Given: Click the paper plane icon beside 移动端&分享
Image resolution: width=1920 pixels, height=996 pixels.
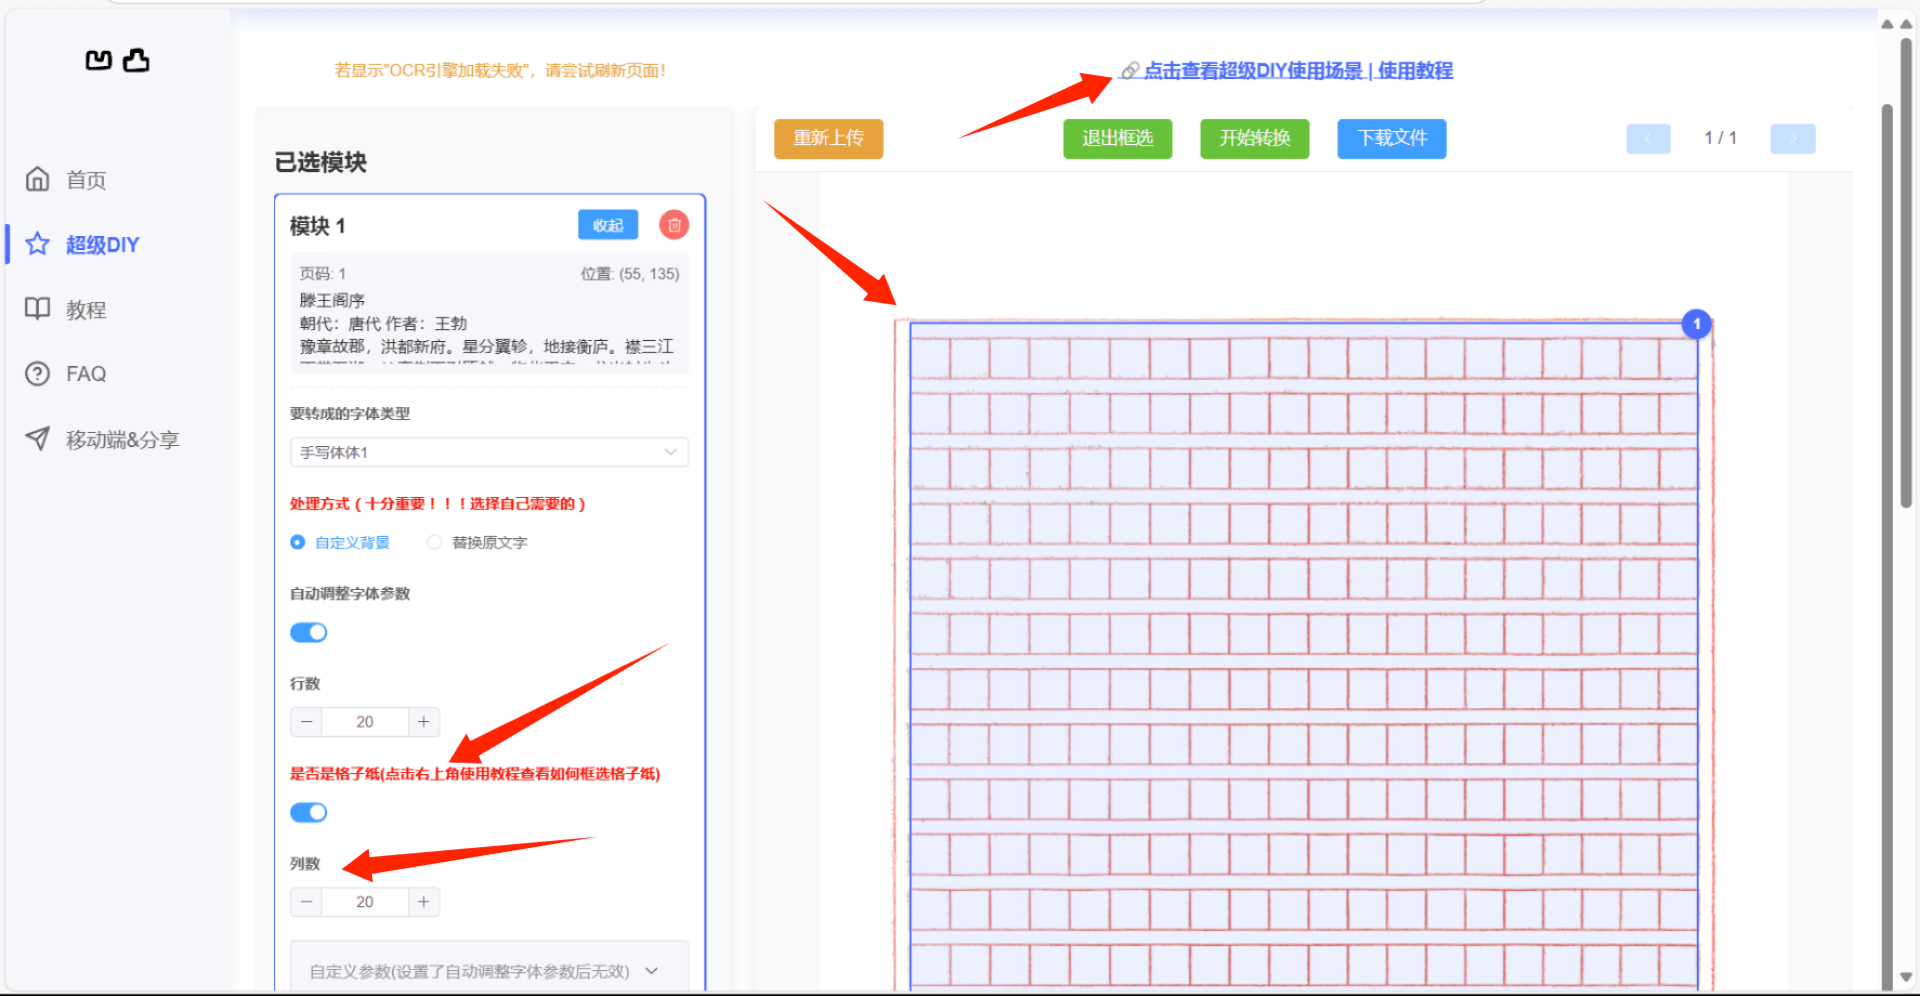Looking at the screenshot, I should 37,438.
